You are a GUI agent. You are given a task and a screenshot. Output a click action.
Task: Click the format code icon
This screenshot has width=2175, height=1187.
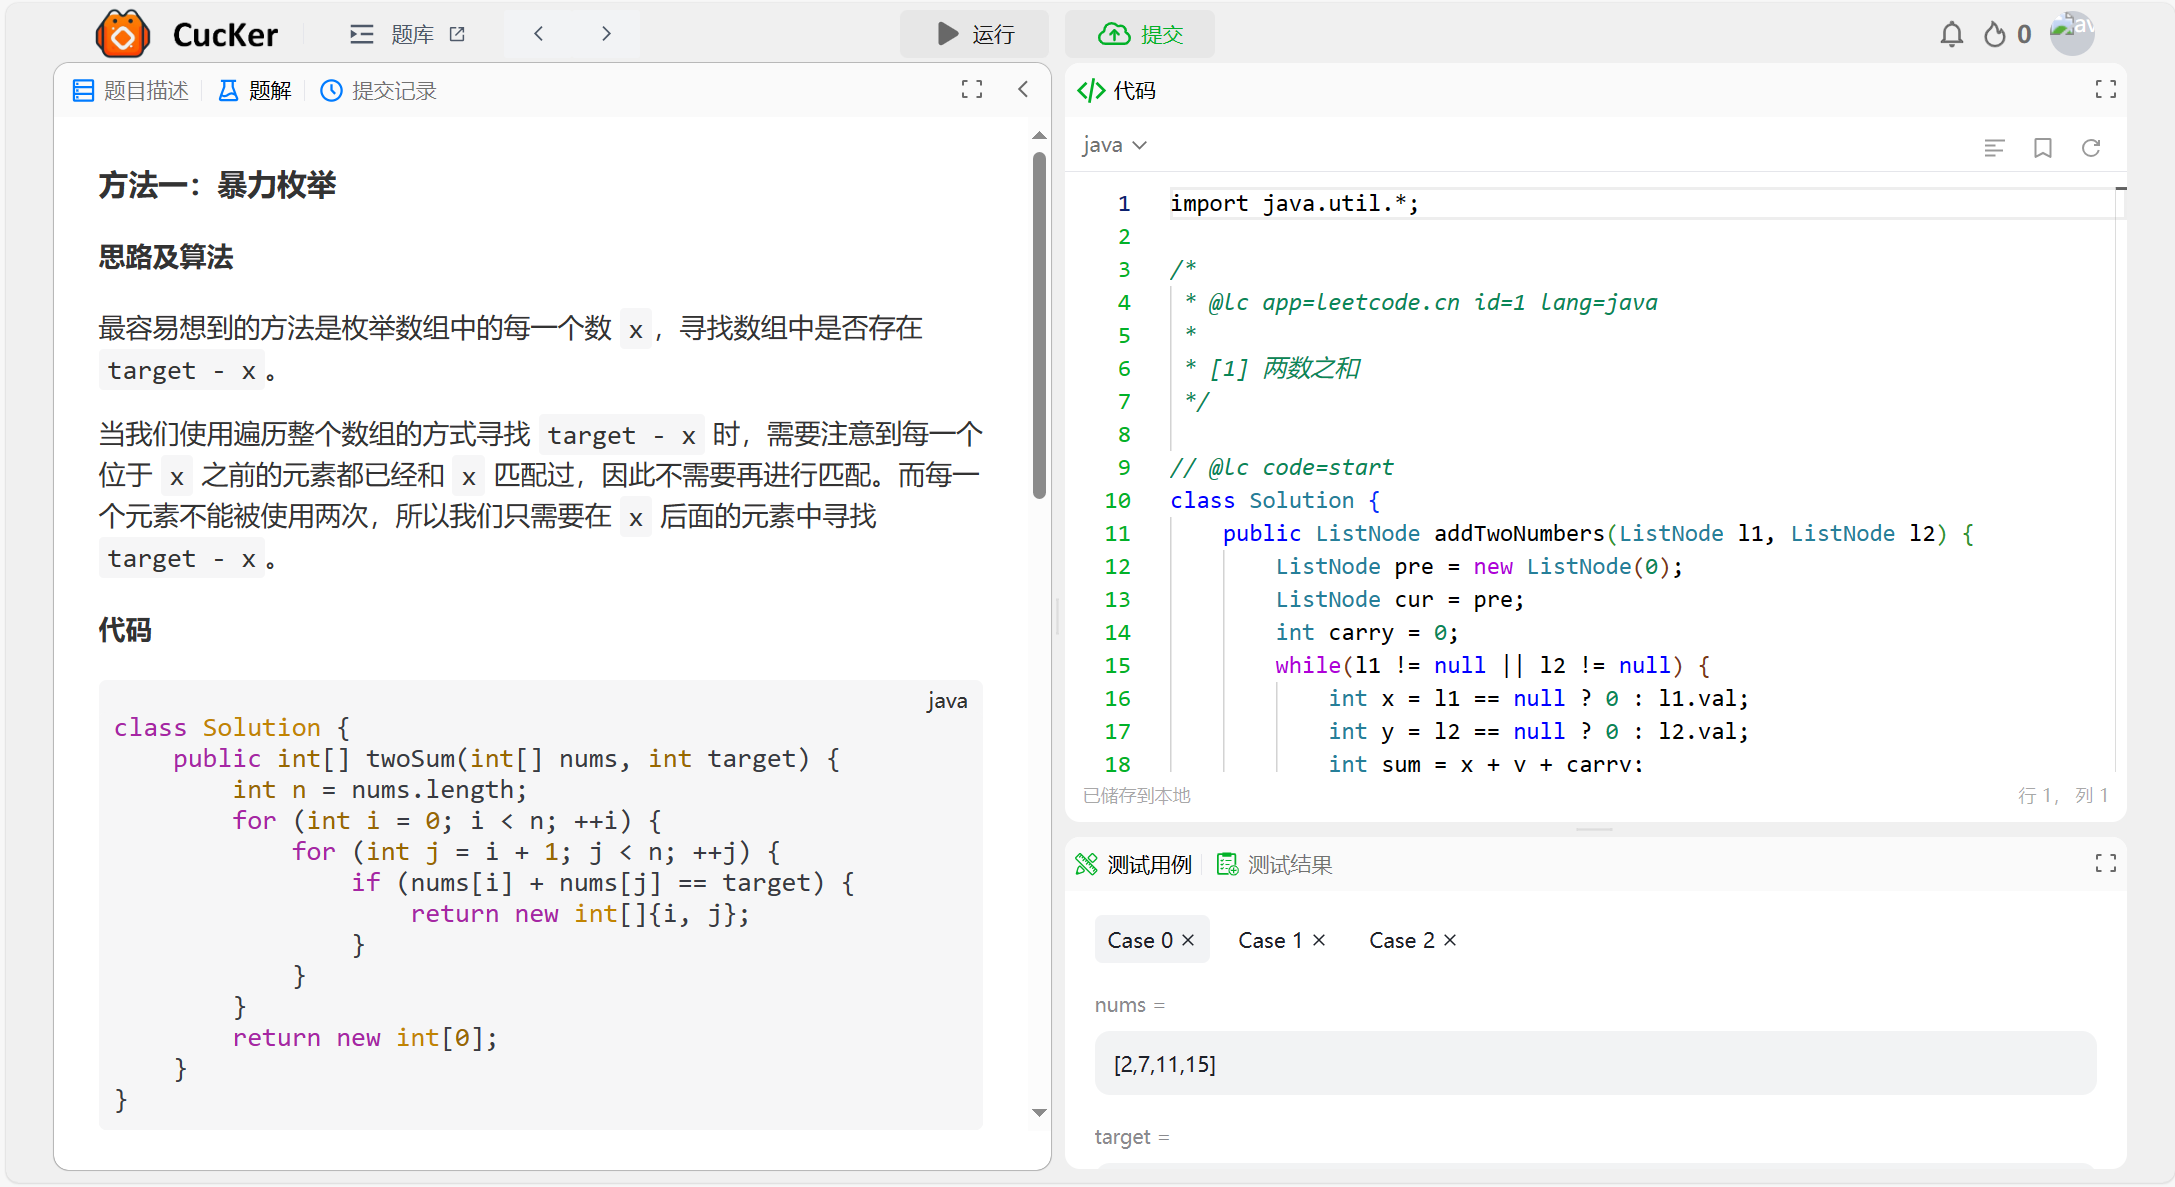coord(1994,148)
